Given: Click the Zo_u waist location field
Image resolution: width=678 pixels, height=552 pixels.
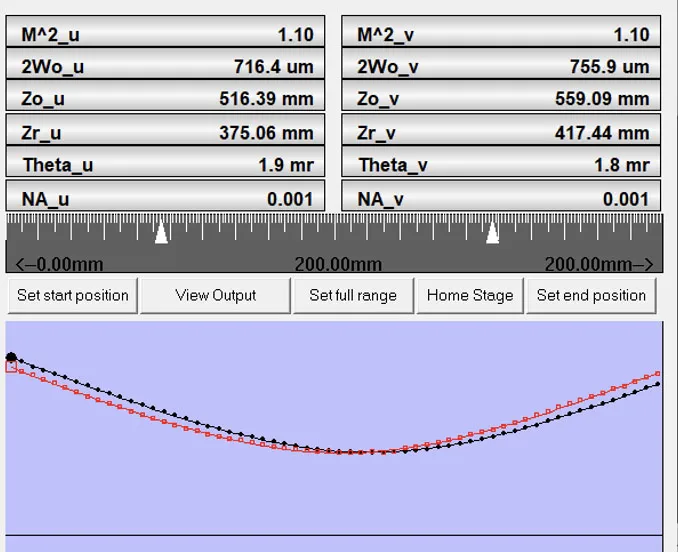Looking at the screenshot, I should pos(166,99).
